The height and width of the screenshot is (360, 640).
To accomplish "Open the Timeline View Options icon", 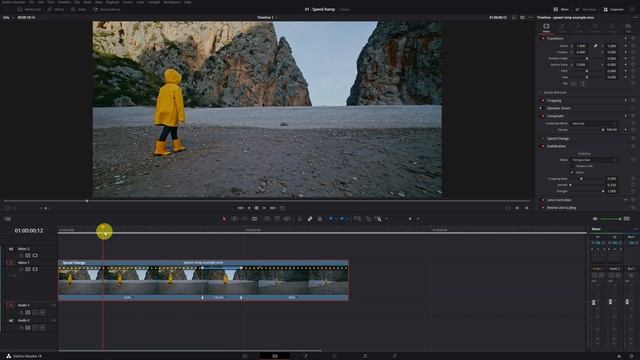I will coord(8,219).
